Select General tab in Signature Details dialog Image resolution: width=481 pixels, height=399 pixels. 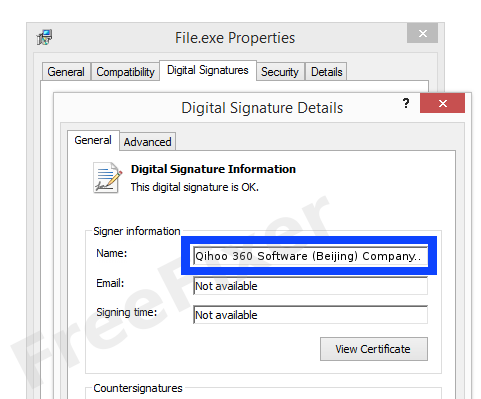click(93, 140)
